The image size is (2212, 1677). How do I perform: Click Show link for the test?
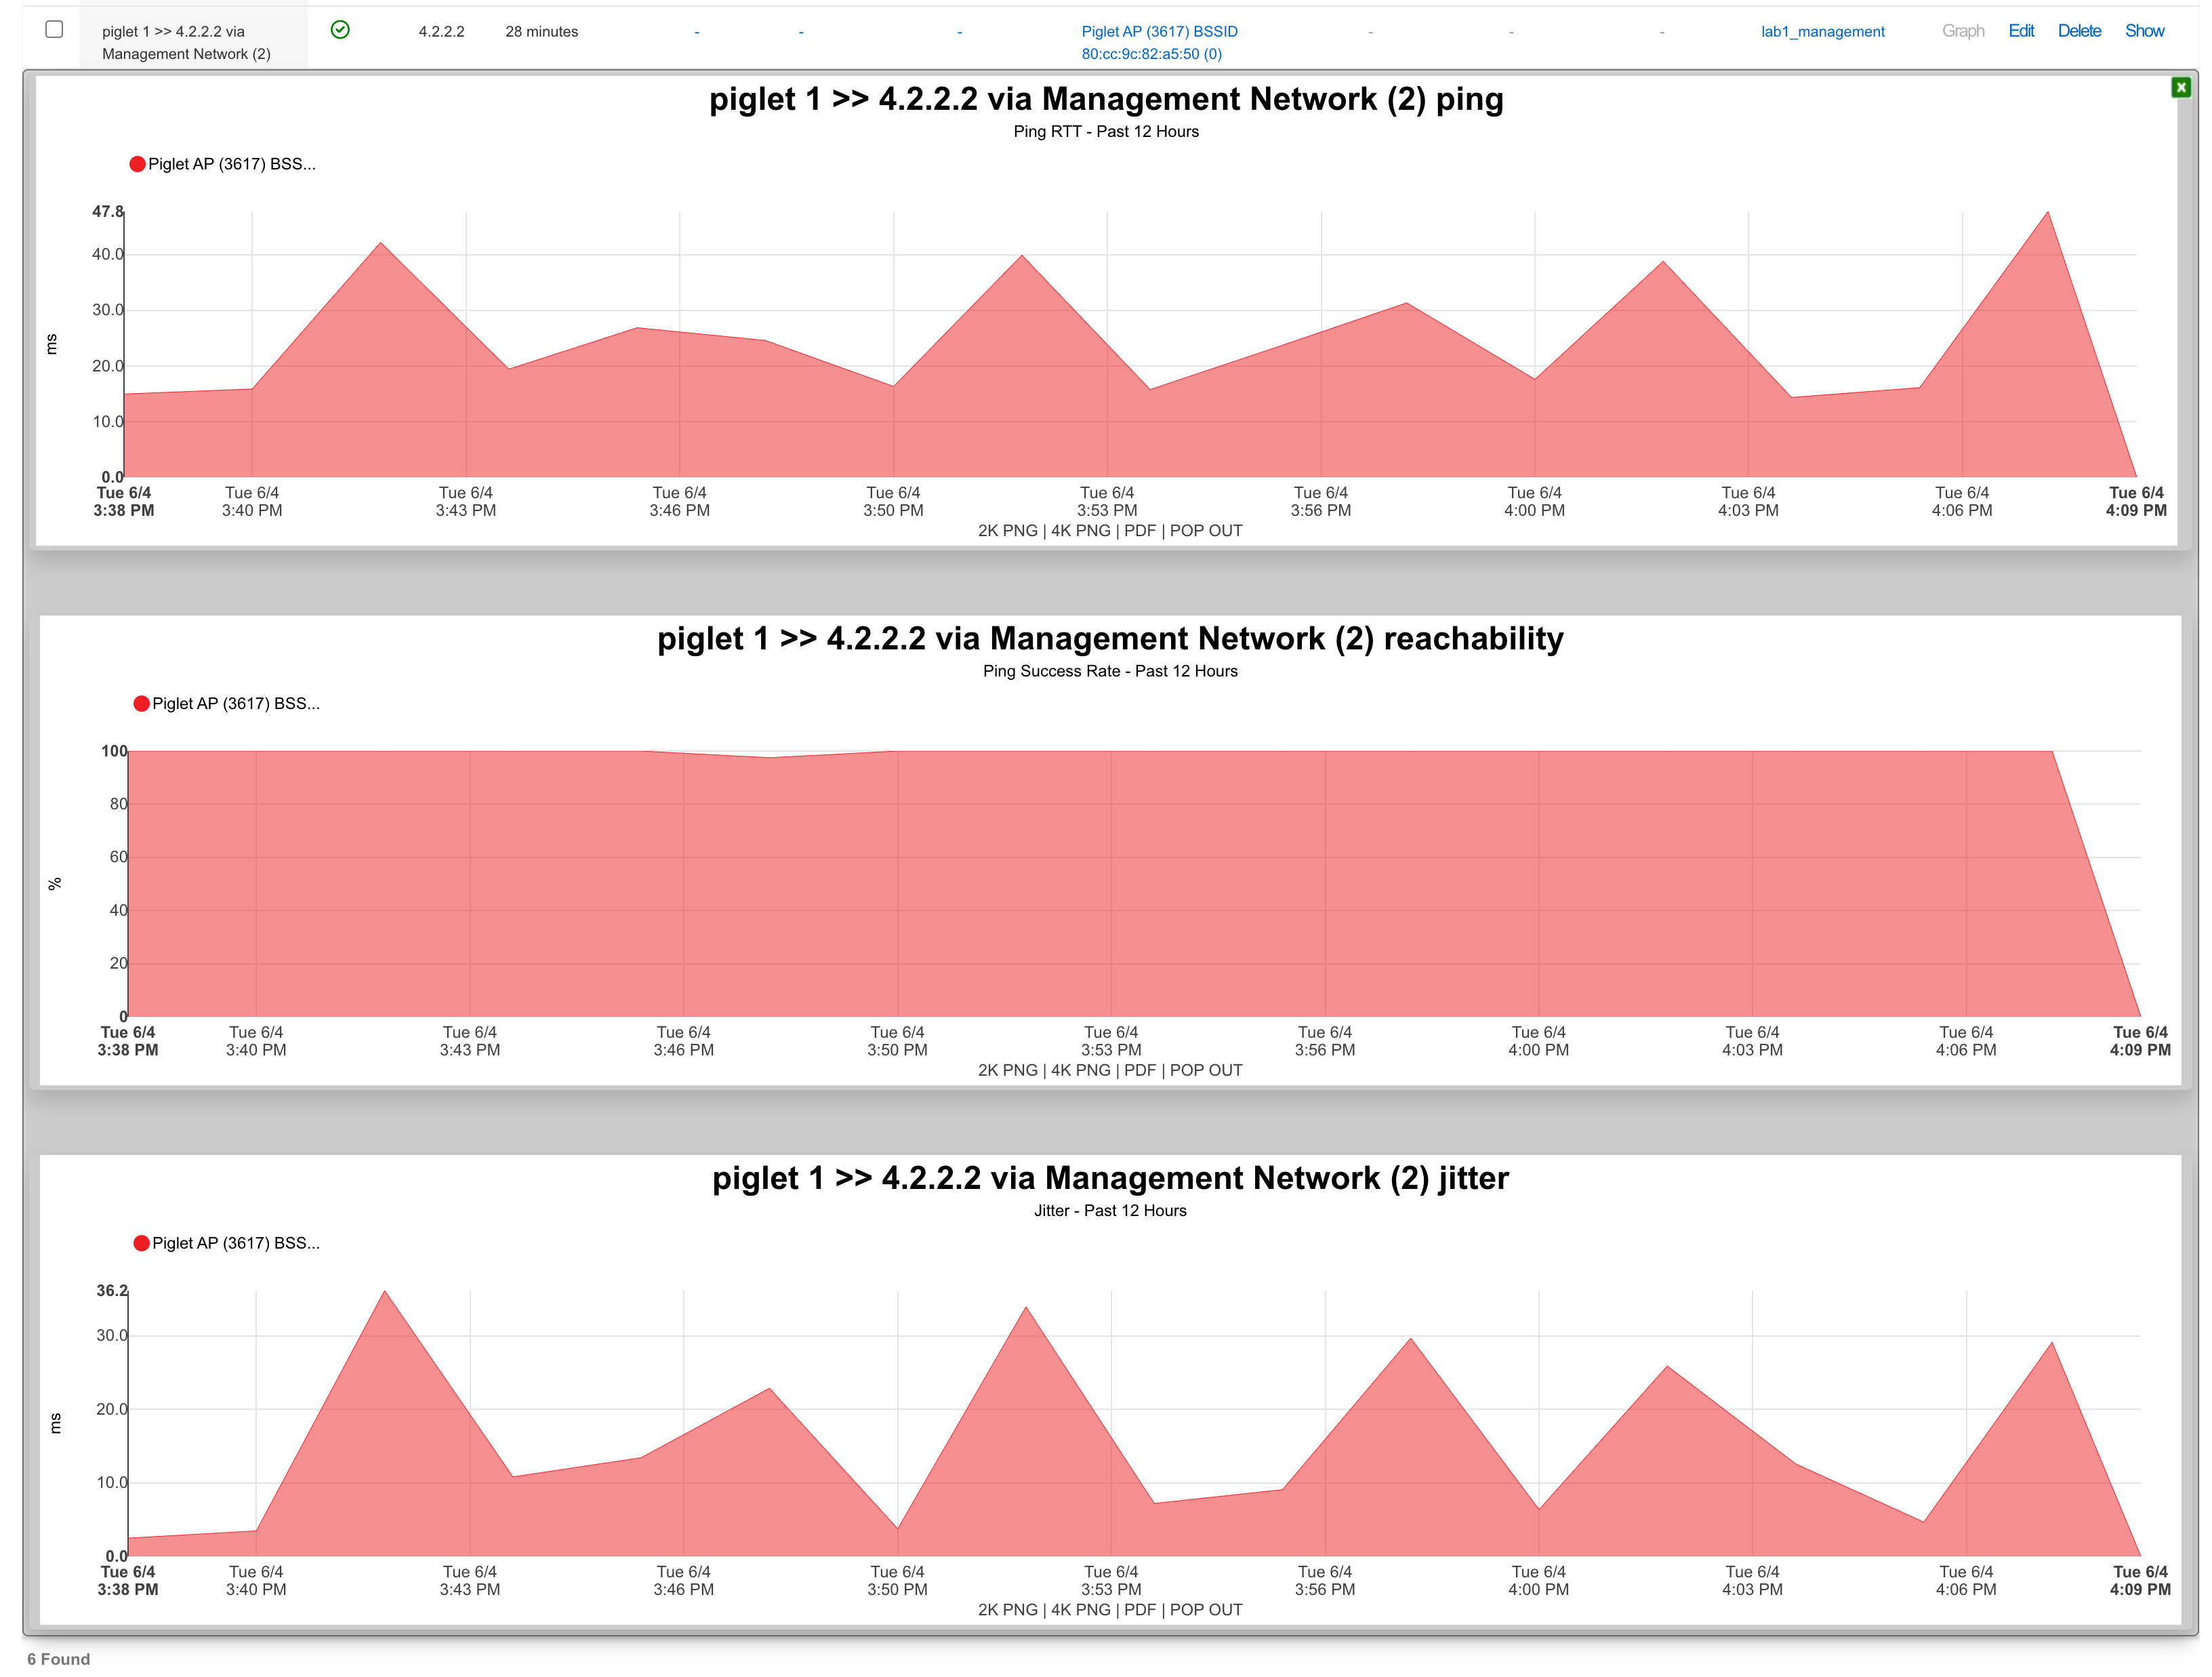(2144, 31)
